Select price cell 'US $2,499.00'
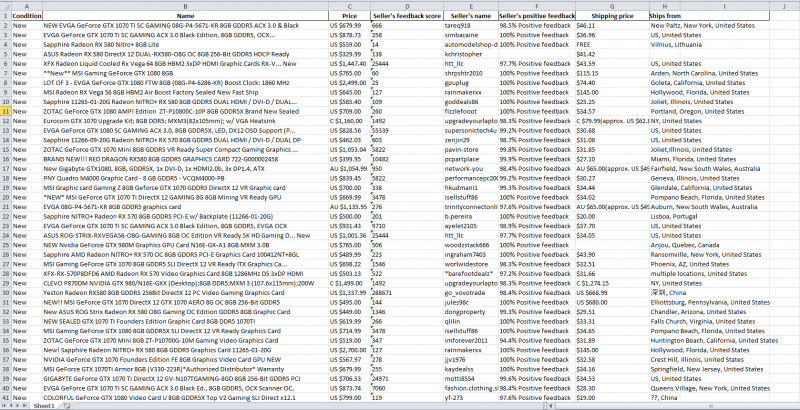Screen dimensions: 800x410 click(349, 83)
